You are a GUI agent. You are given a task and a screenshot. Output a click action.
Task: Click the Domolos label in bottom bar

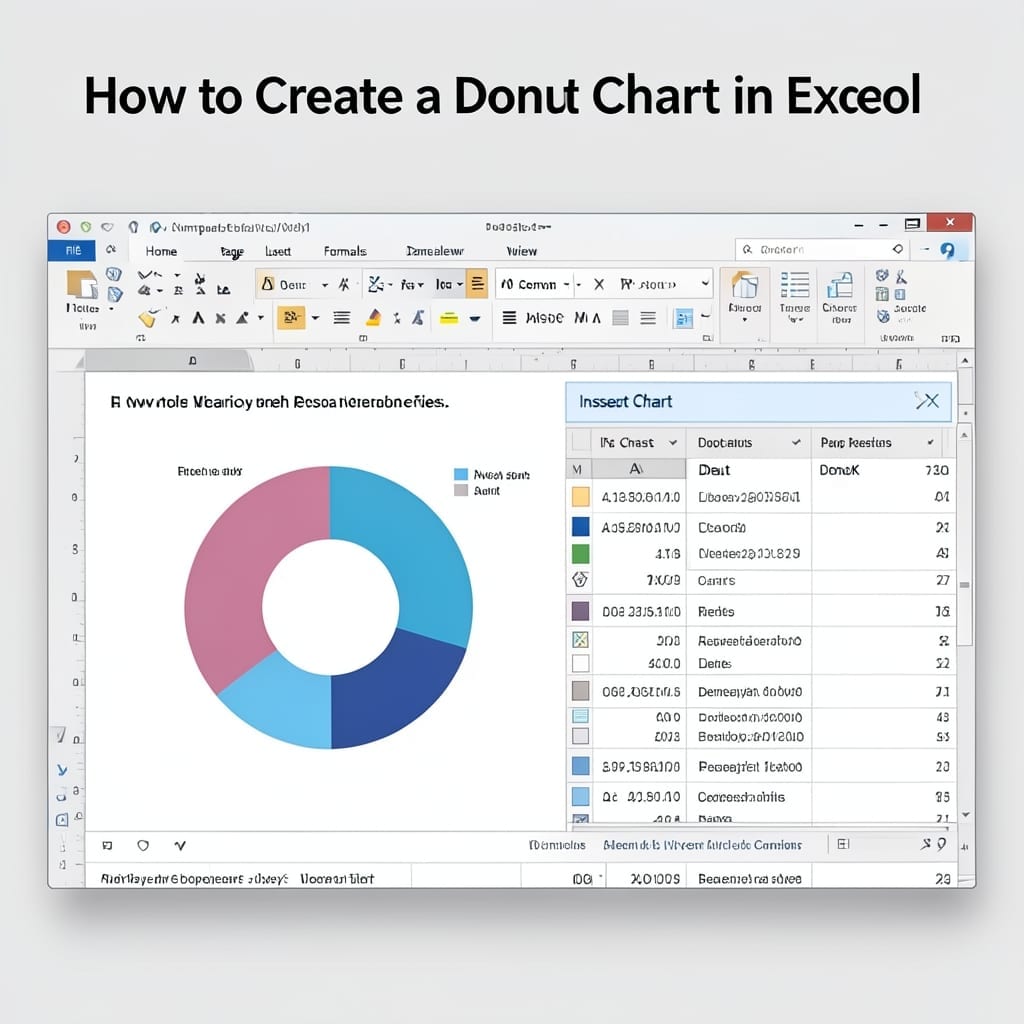click(x=556, y=845)
